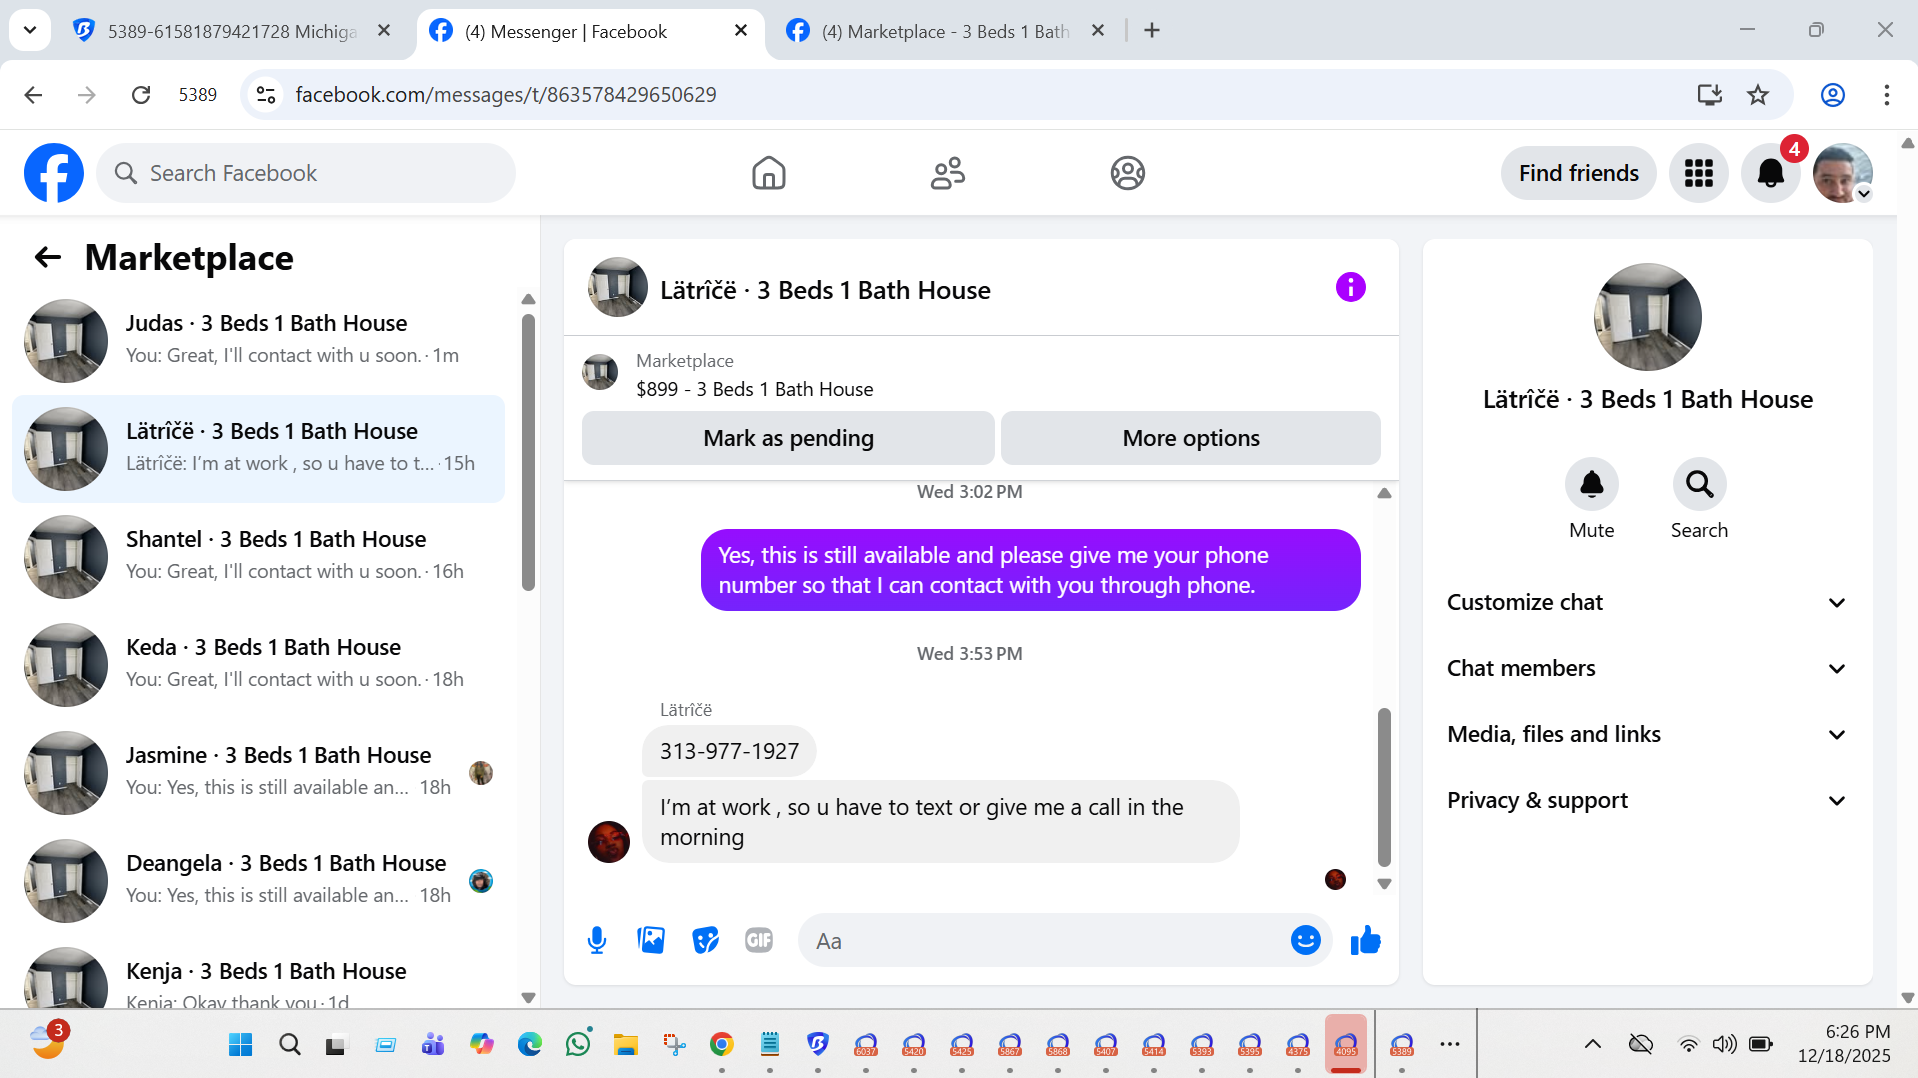Send a thumbs-up like

click(1365, 941)
